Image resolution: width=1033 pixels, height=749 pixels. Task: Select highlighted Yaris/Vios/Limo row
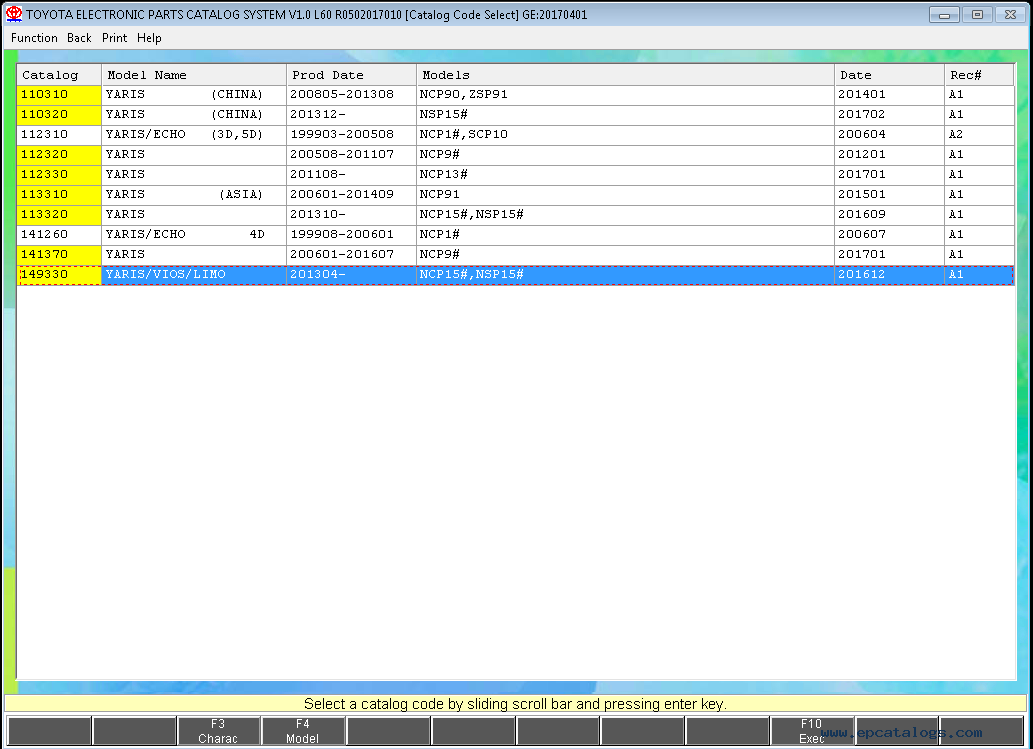184,274
